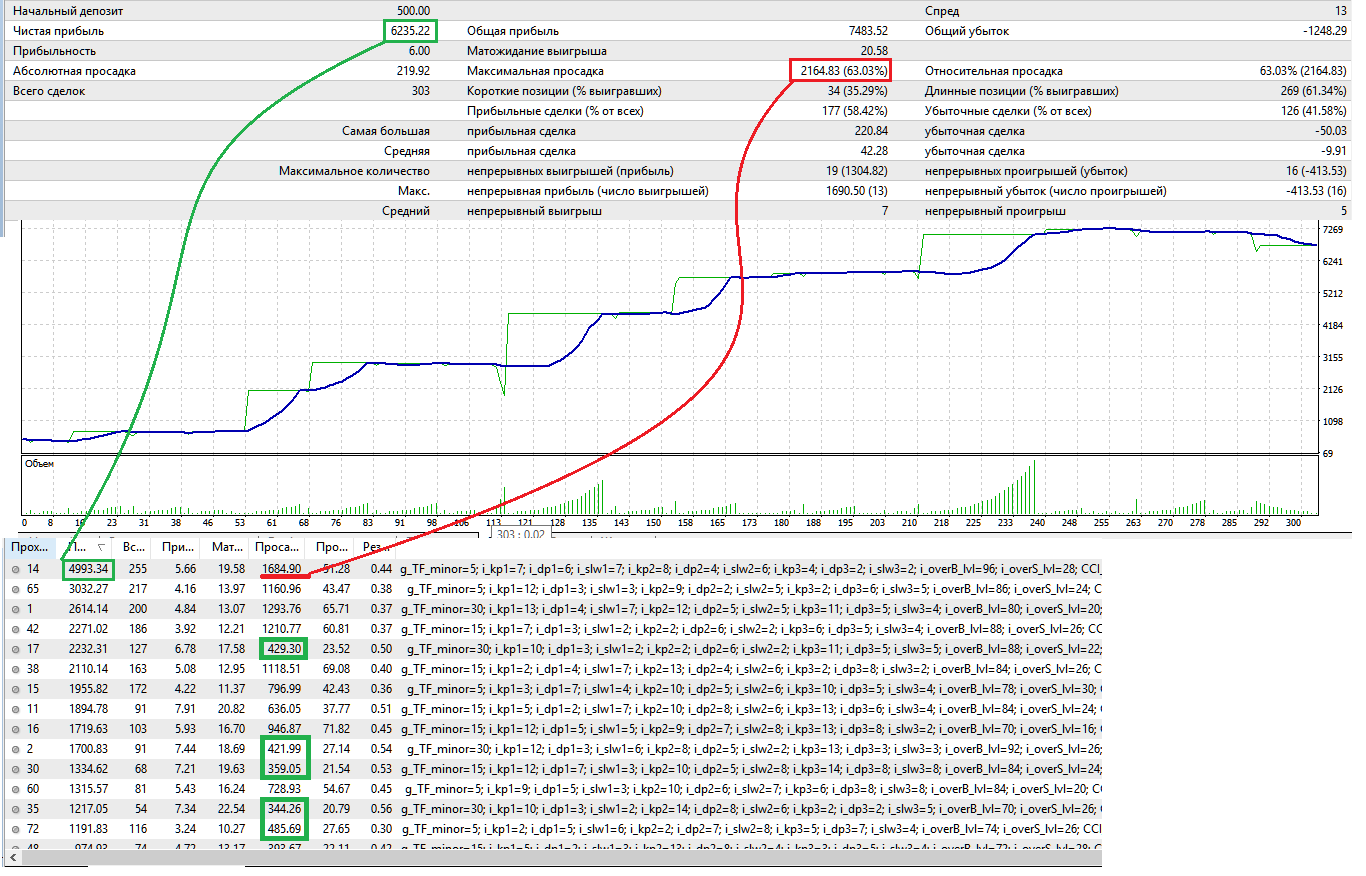Click drawdown value 421.99

284,748
